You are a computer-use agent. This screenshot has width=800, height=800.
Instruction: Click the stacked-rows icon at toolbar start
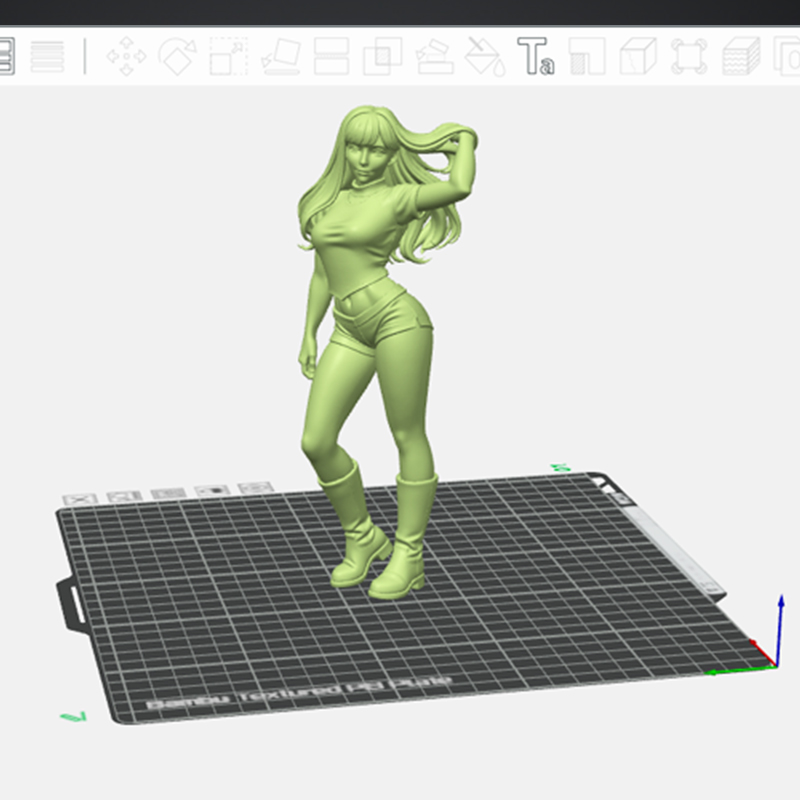(x=7, y=56)
